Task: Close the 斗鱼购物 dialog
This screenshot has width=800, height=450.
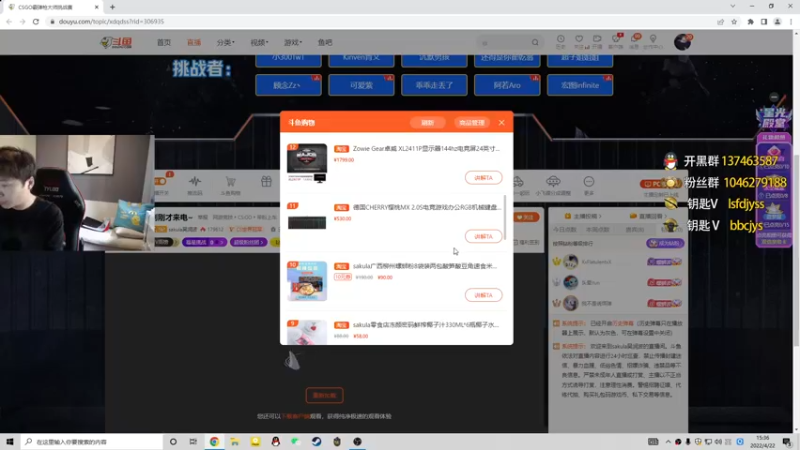Action: point(502,123)
